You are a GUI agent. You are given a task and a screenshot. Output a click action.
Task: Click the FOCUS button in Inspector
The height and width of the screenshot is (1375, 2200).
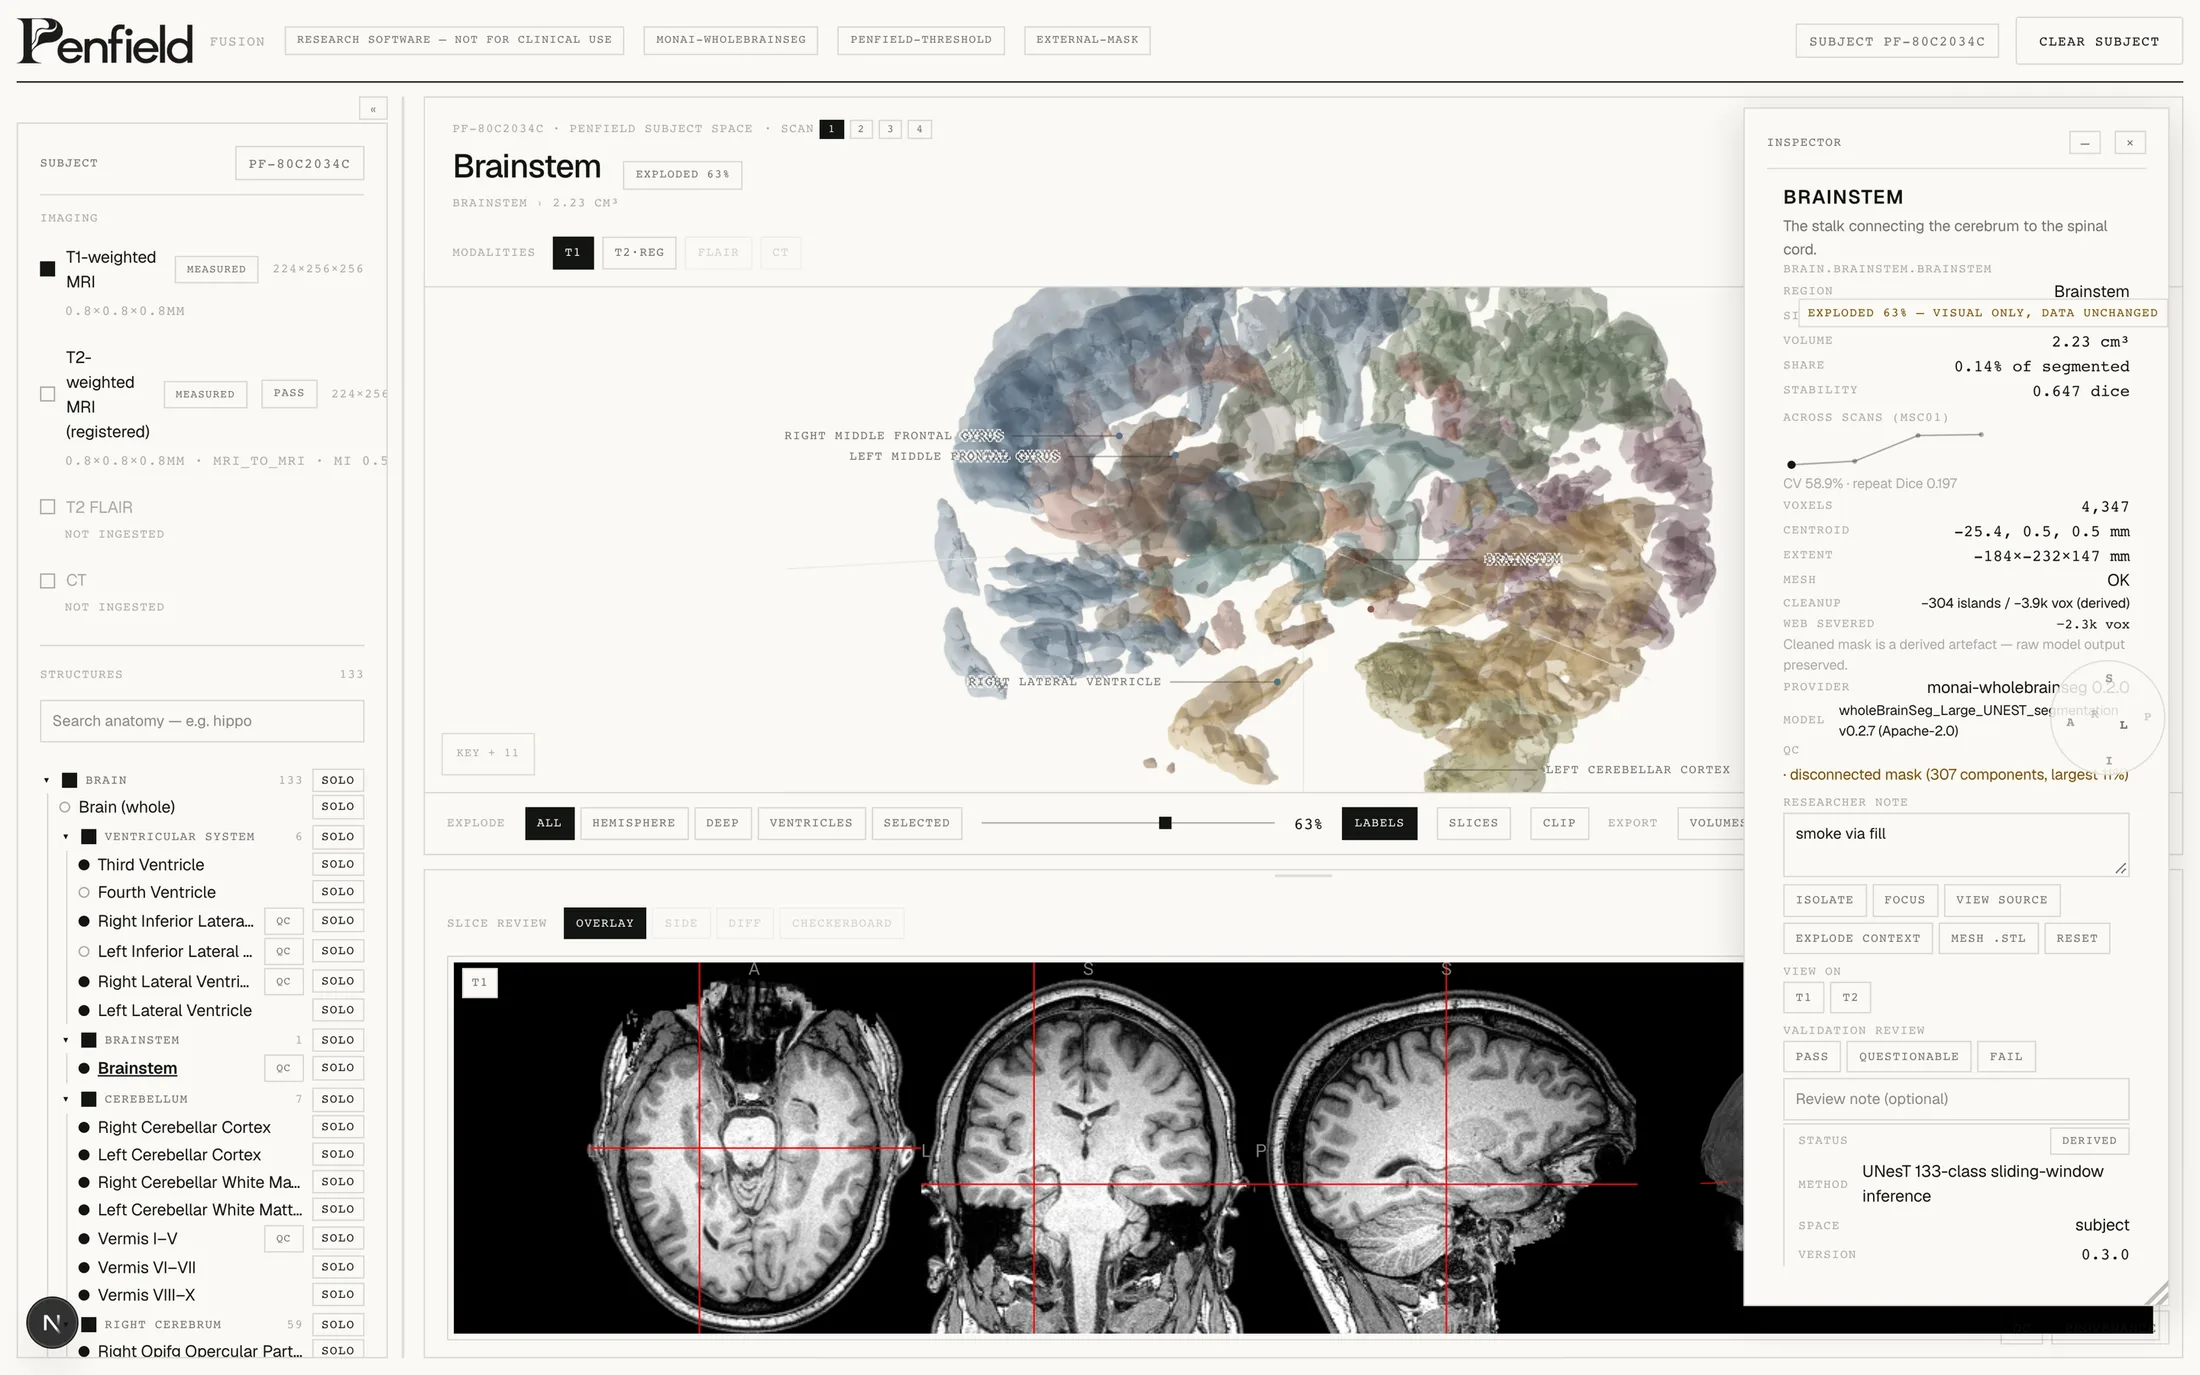click(x=1904, y=900)
